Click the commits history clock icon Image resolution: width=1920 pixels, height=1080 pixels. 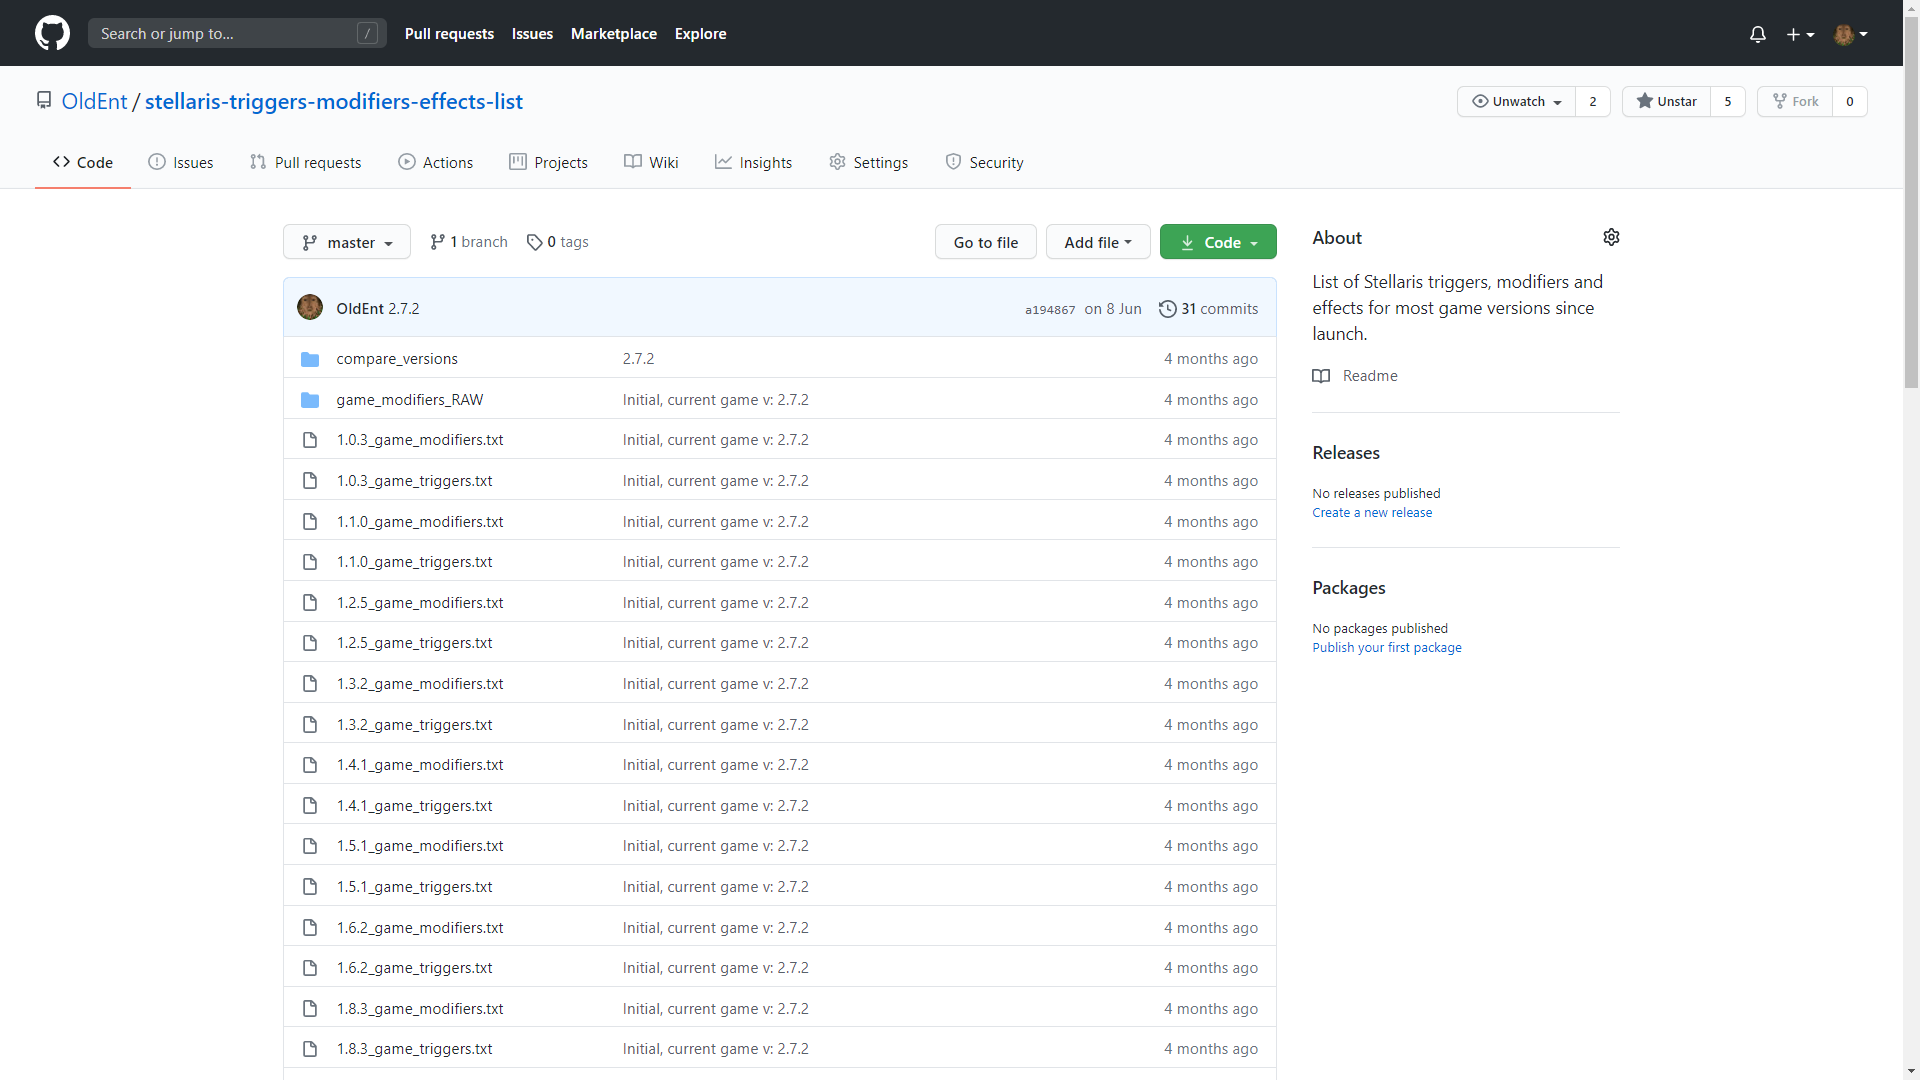click(1167, 309)
